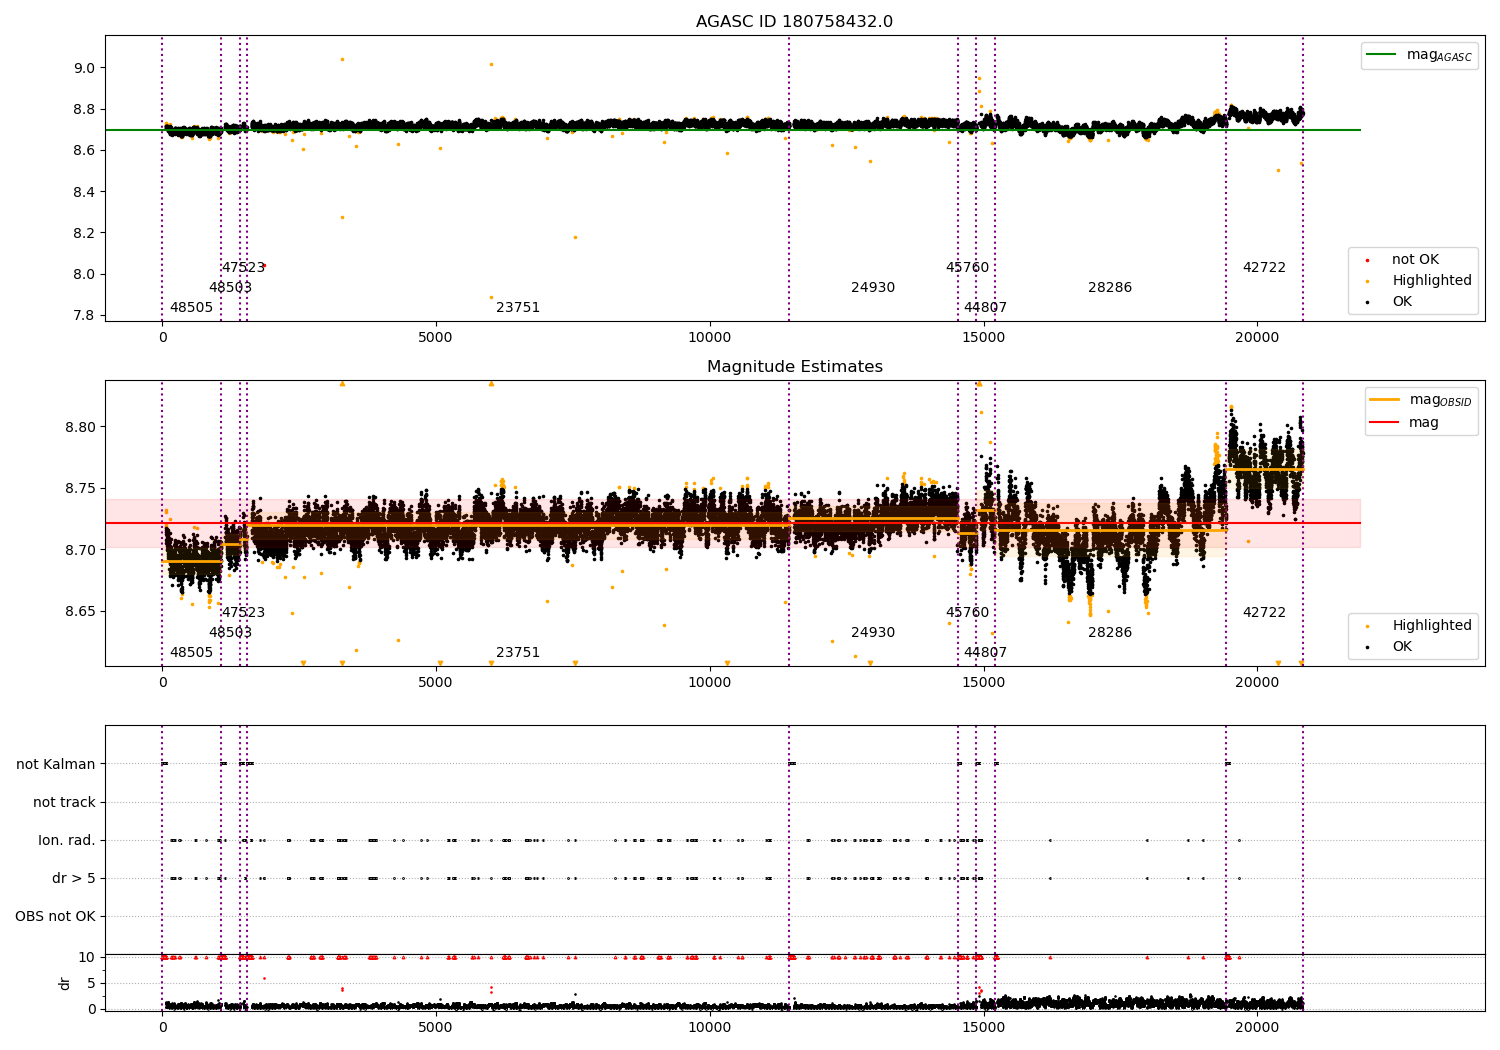Screen dimensions: 1500x1050
Task: Click obsid label 44807 in the middle plot
Action: point(985,653)
